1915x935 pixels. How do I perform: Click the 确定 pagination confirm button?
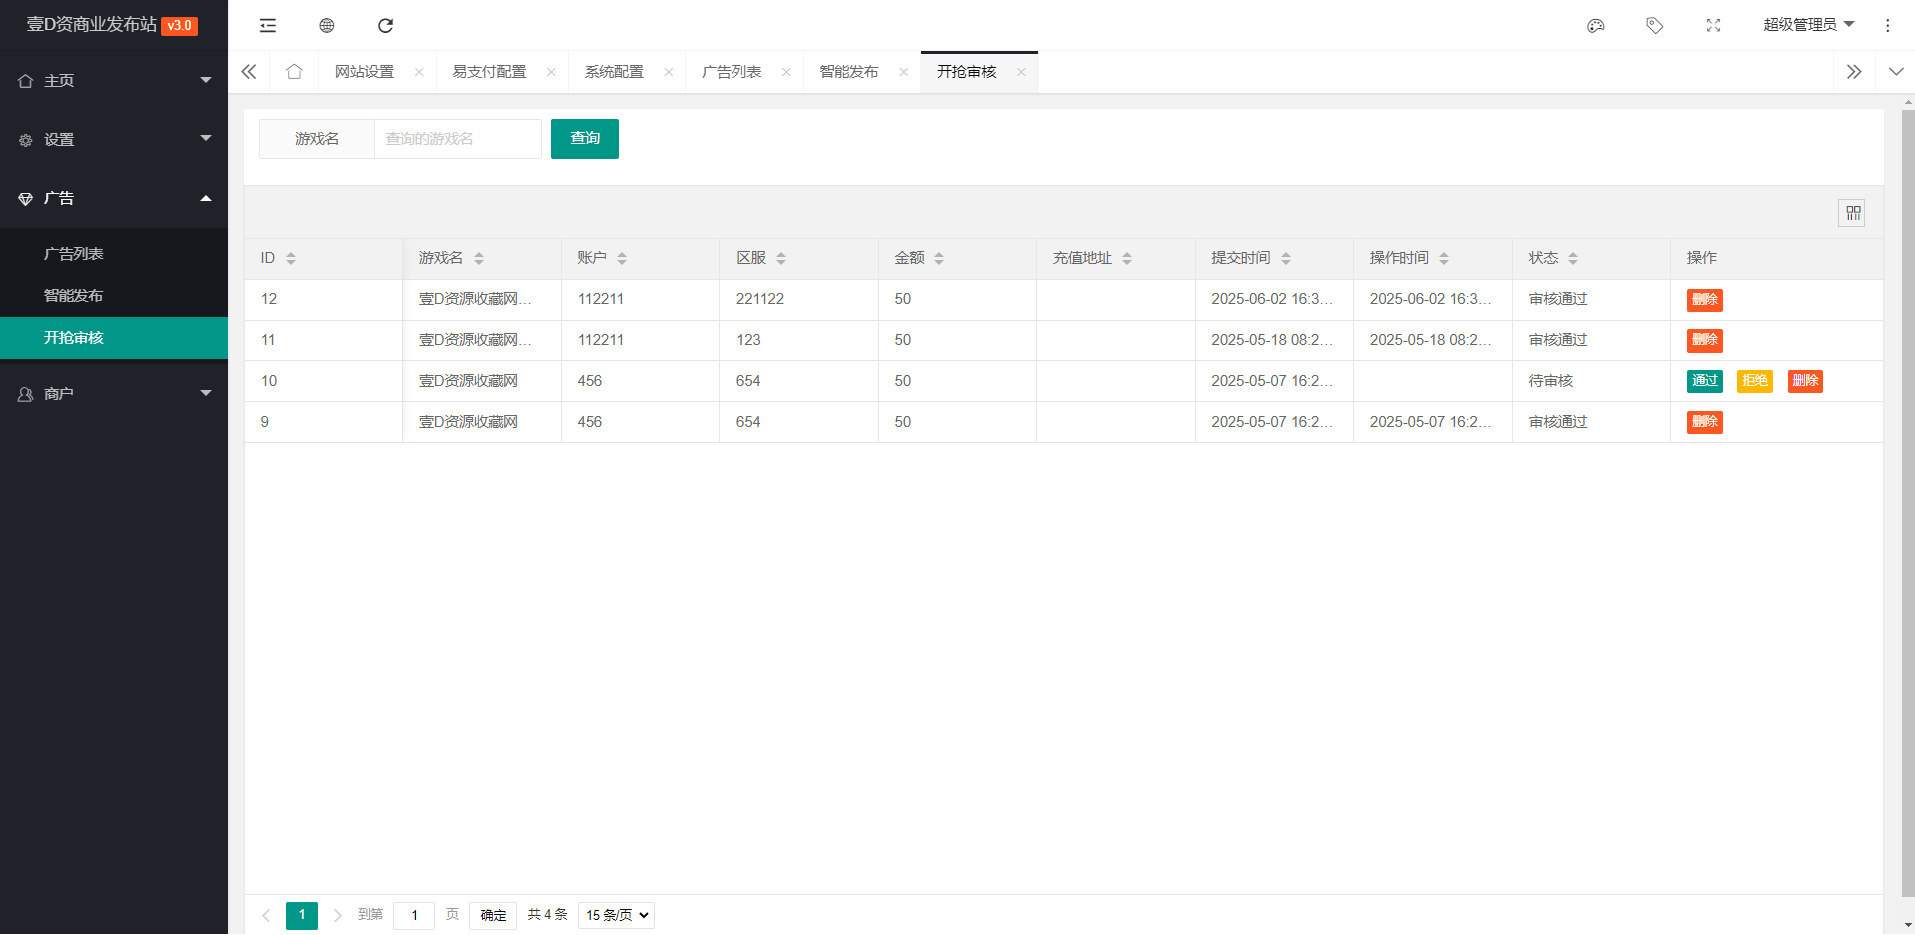point(493,916)
